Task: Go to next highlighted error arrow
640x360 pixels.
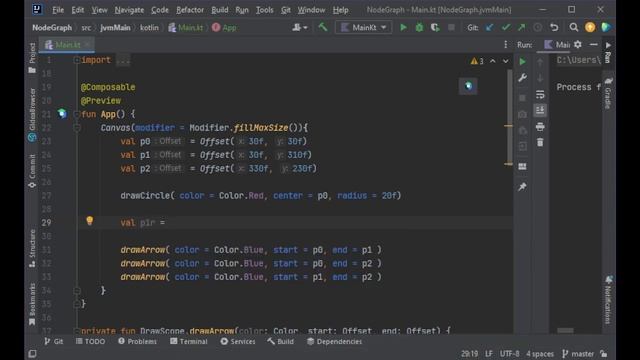Action: pyautogui.click(x=505, y=61)
